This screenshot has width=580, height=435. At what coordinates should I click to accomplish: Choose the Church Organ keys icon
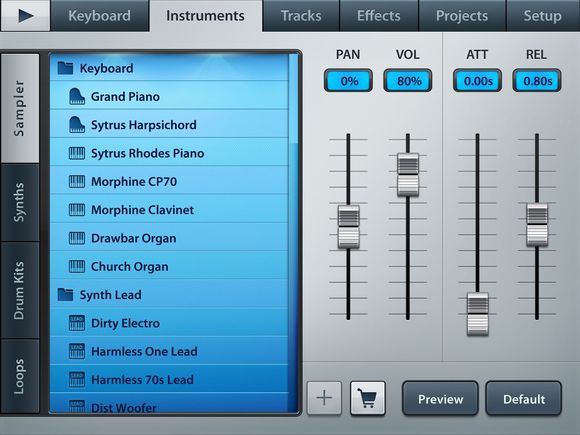77,266
